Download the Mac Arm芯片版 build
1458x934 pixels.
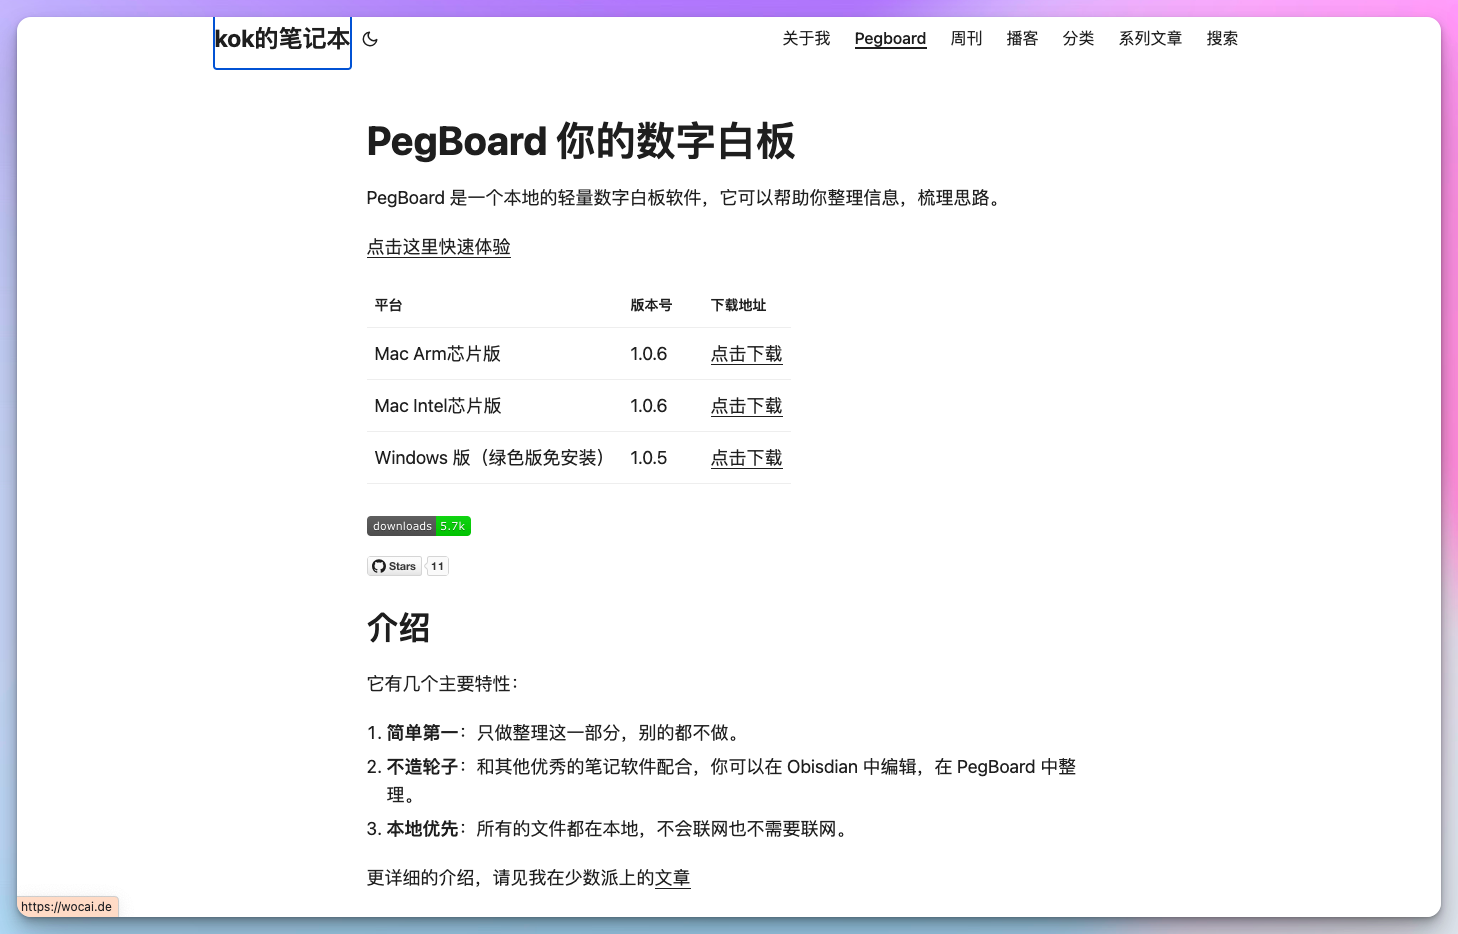(746, 354)
